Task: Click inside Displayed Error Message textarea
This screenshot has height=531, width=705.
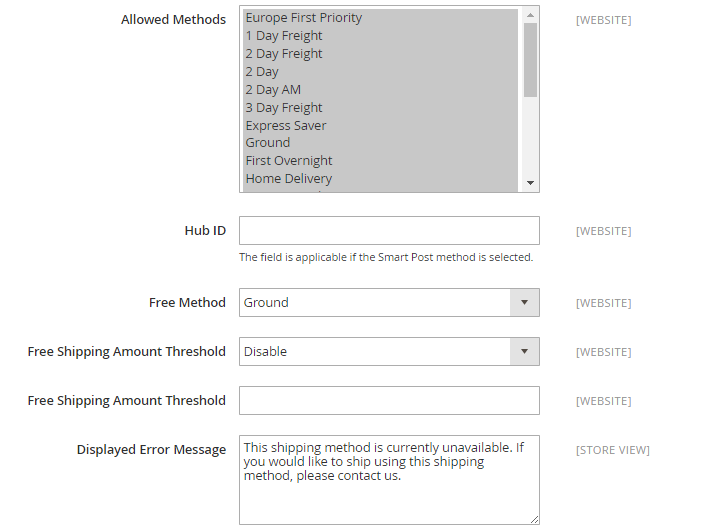Action: 389,480
